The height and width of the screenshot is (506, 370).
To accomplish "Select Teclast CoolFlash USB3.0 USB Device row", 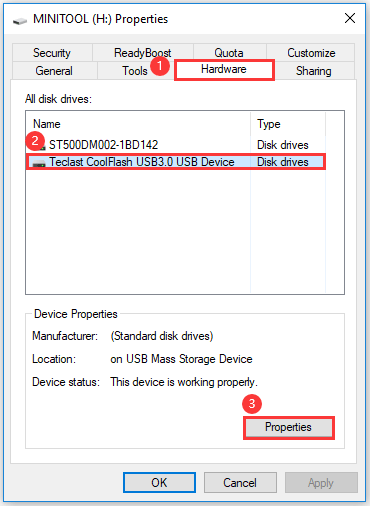I will pos(176,162).
